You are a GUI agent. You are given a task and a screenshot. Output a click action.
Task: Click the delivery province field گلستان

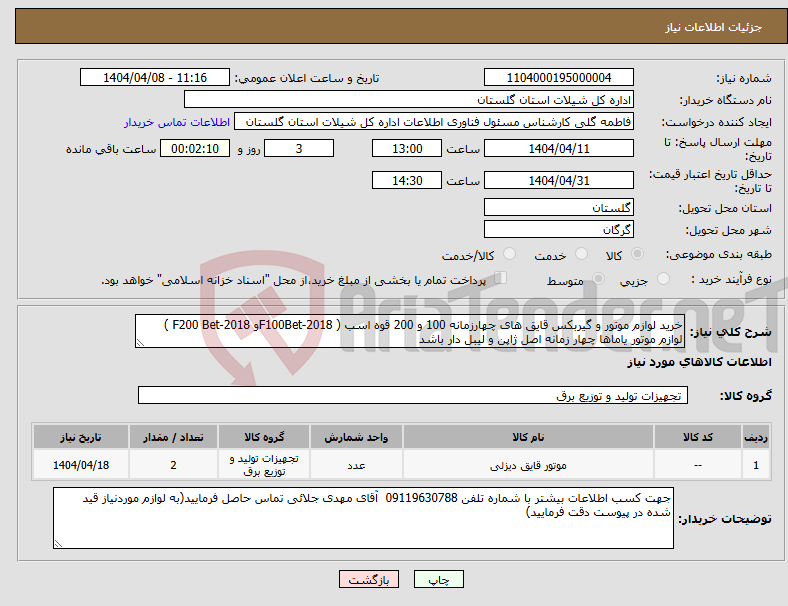pyautogui.click(x=558, y=207)
